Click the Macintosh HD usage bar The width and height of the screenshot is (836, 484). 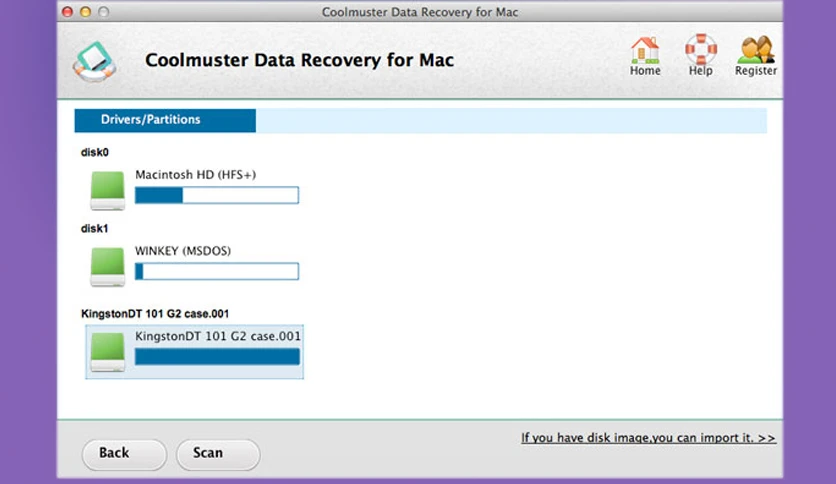pyautogui.click(x=216, y=195)
